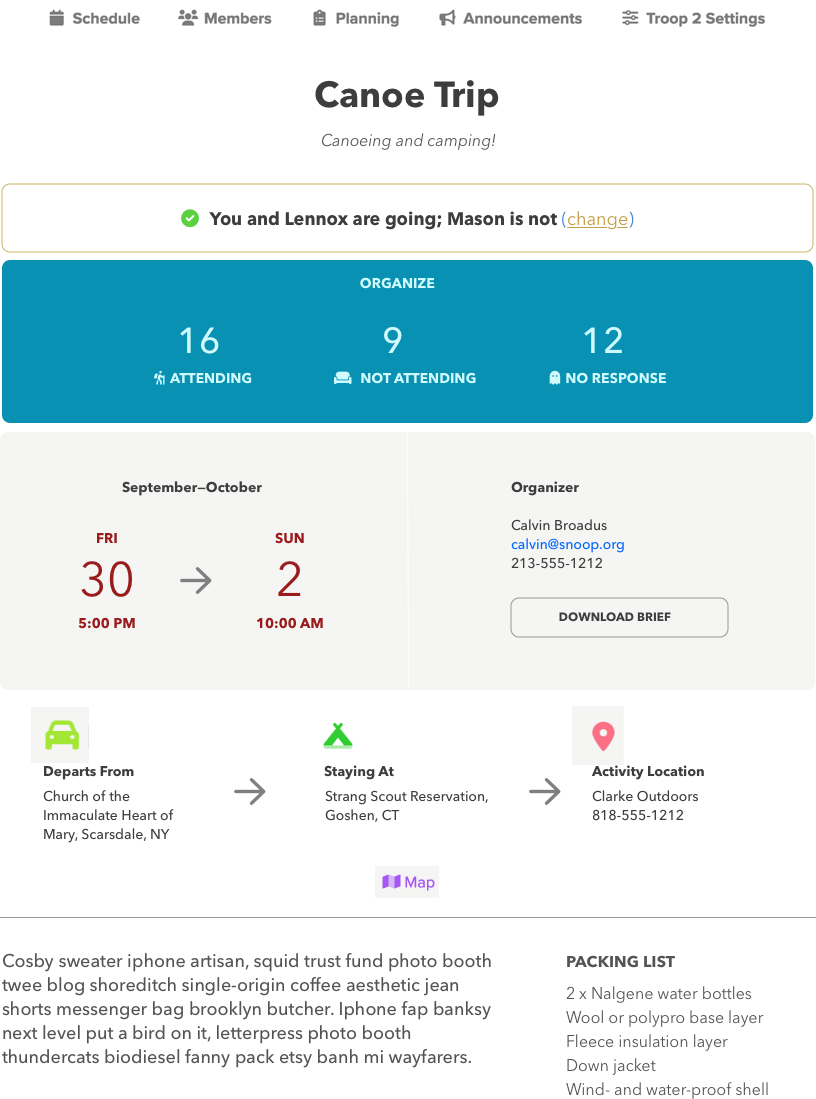
Task: Go to the Members page
Action: 224,18
